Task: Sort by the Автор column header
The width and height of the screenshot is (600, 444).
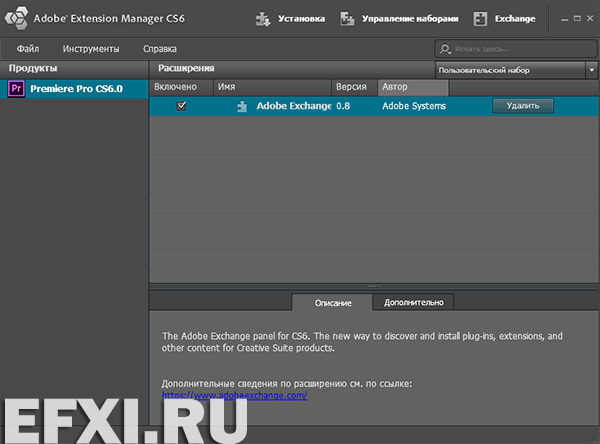Action: coord(413,87)
